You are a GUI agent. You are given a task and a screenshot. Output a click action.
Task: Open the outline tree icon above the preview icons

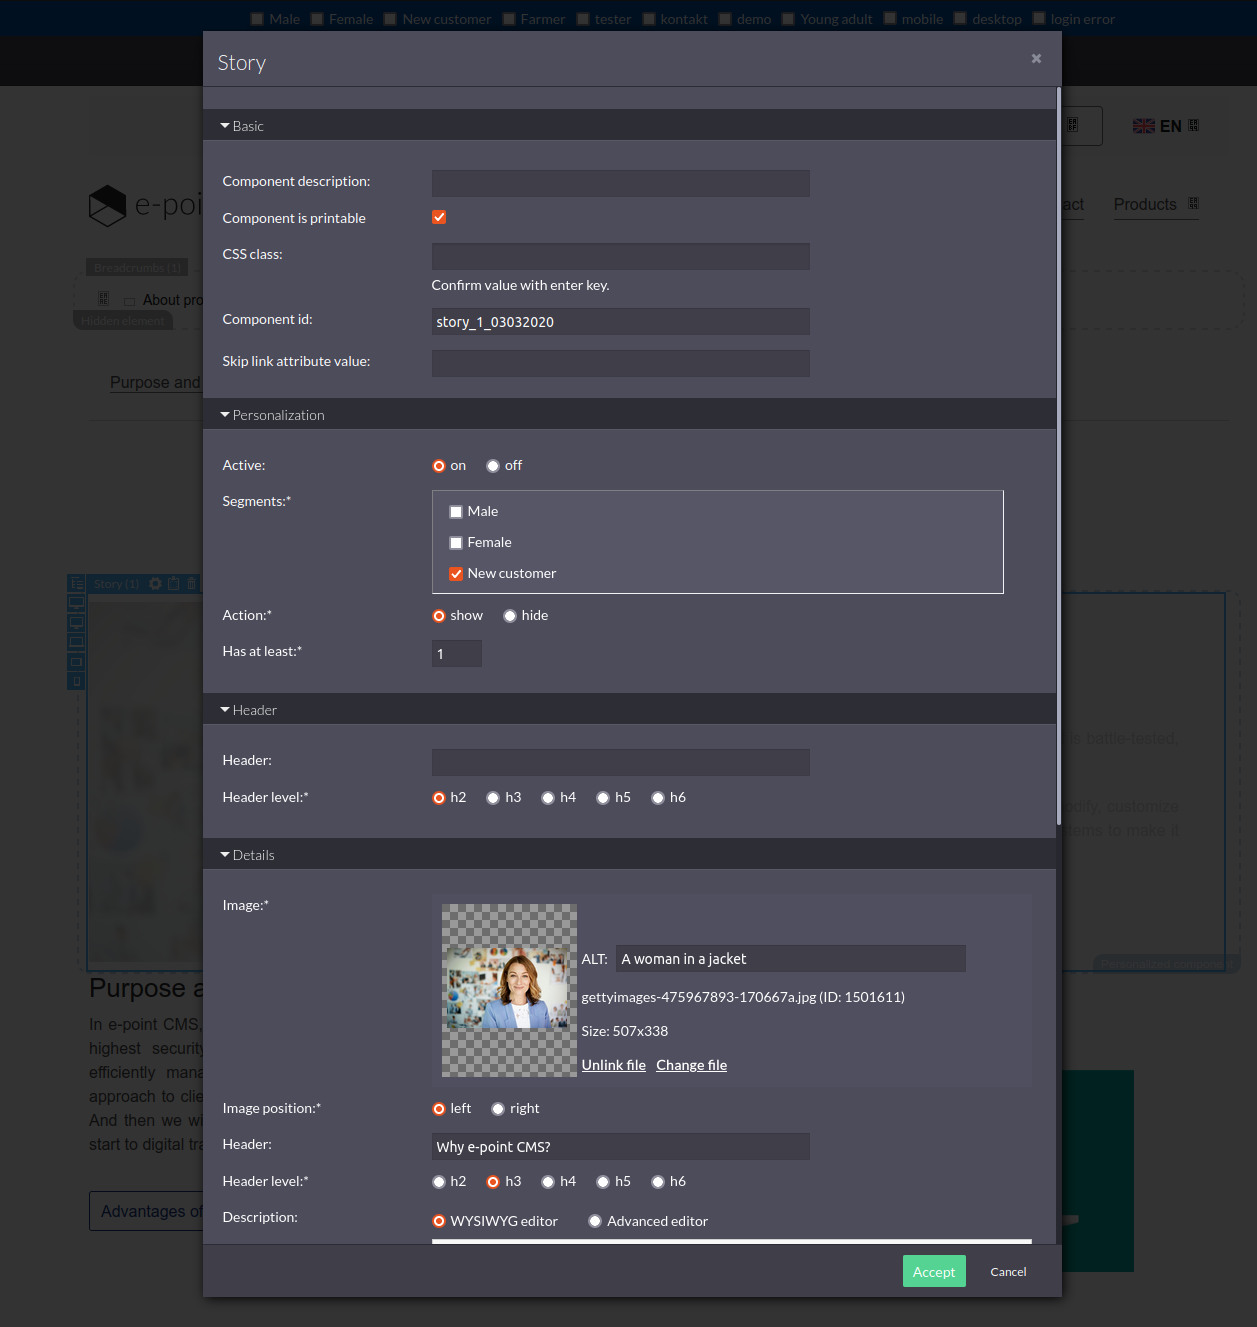click(x=76, y=583)
